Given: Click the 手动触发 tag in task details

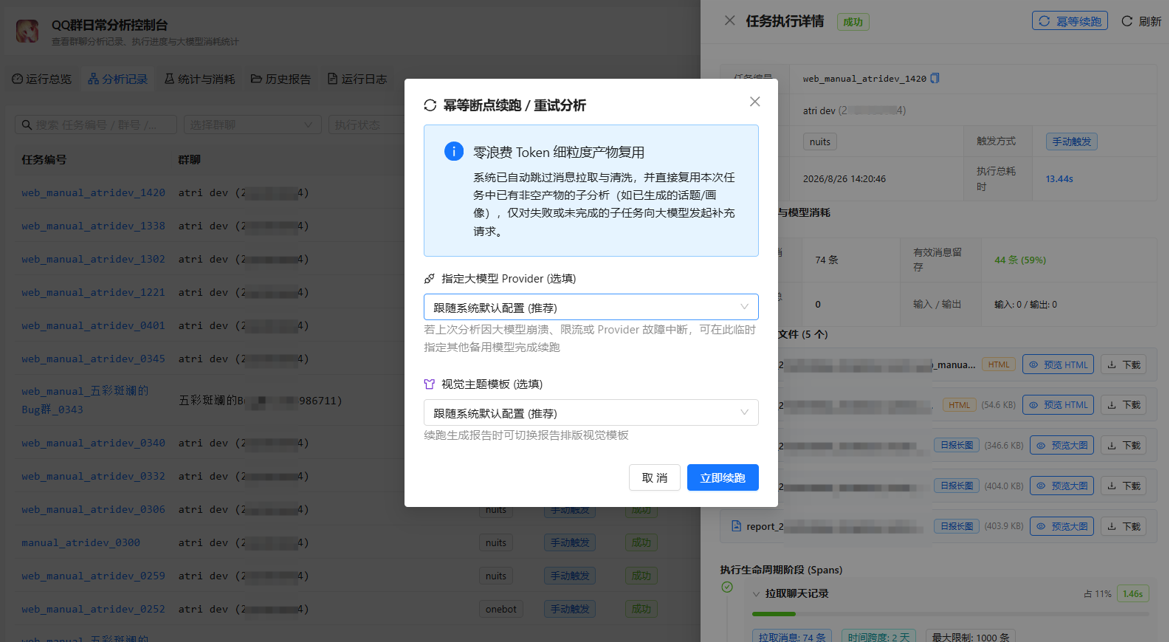Looking at the screenshot, I should coord(1071,142).
